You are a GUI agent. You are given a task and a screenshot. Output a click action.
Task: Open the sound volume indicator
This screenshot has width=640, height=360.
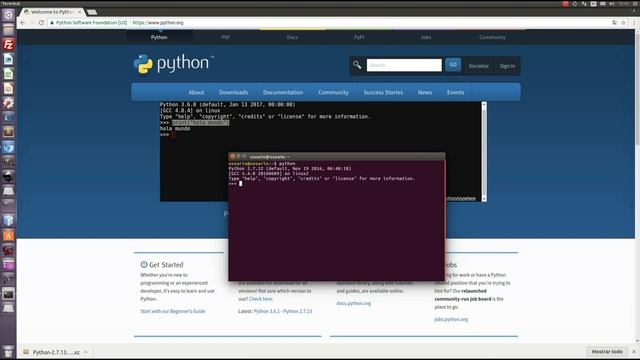(x=612, y=4)
